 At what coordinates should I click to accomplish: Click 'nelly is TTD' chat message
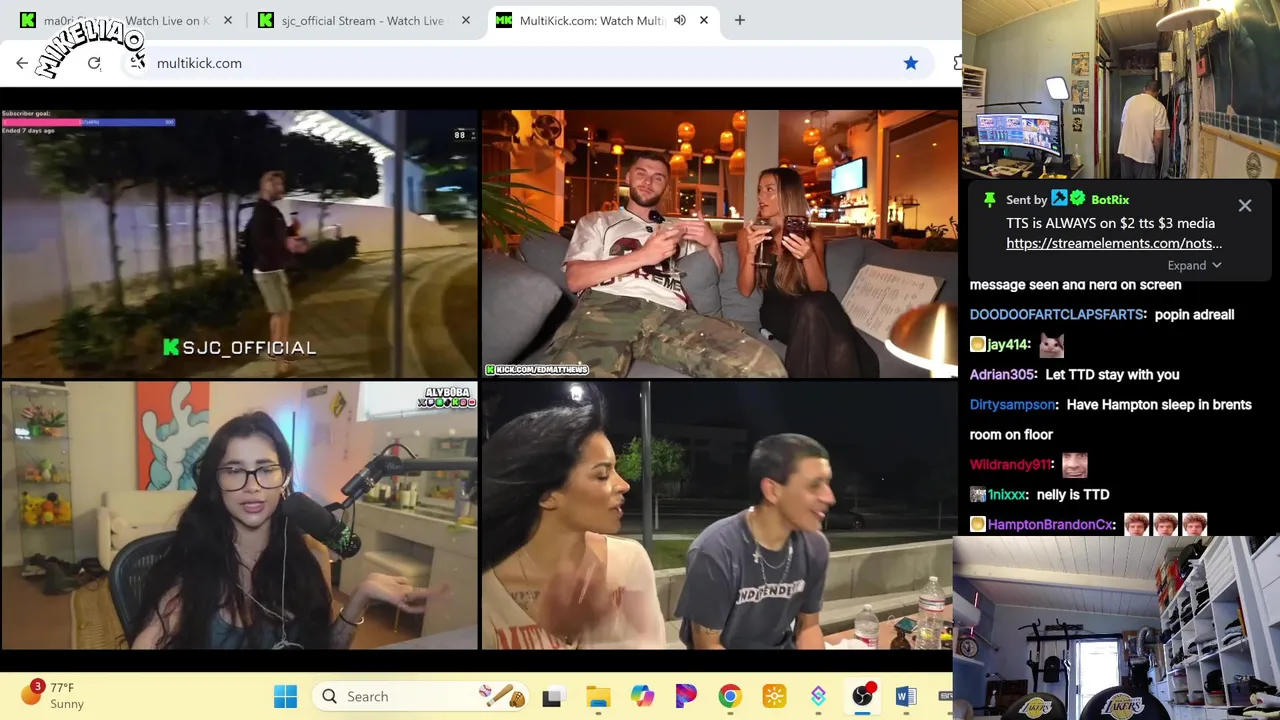1072,495
